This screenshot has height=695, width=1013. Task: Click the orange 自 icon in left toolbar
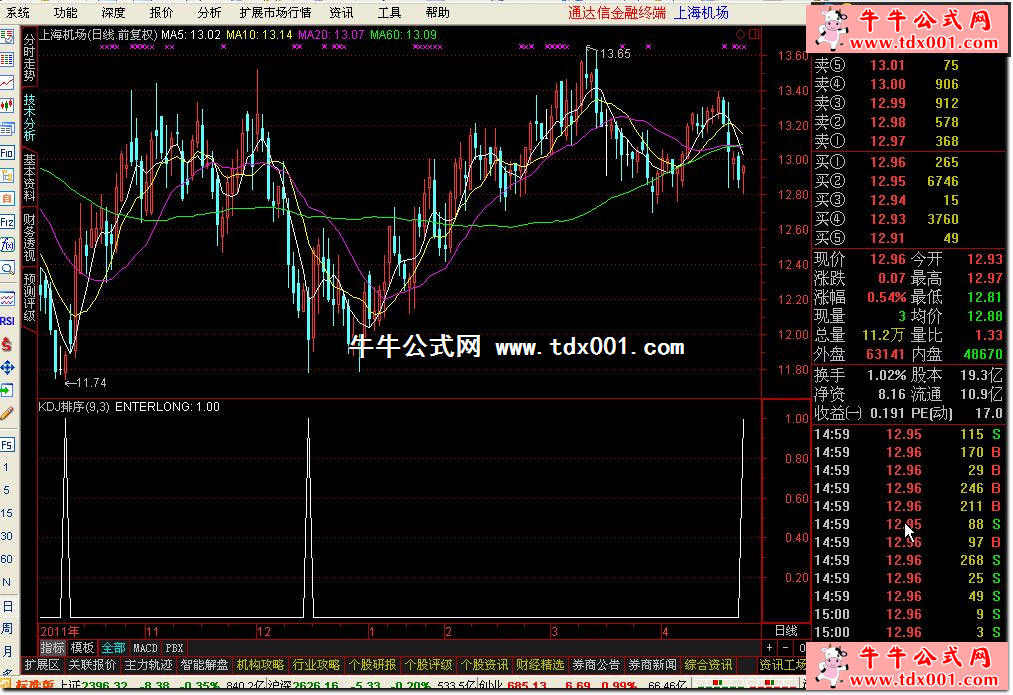point(7,199)
